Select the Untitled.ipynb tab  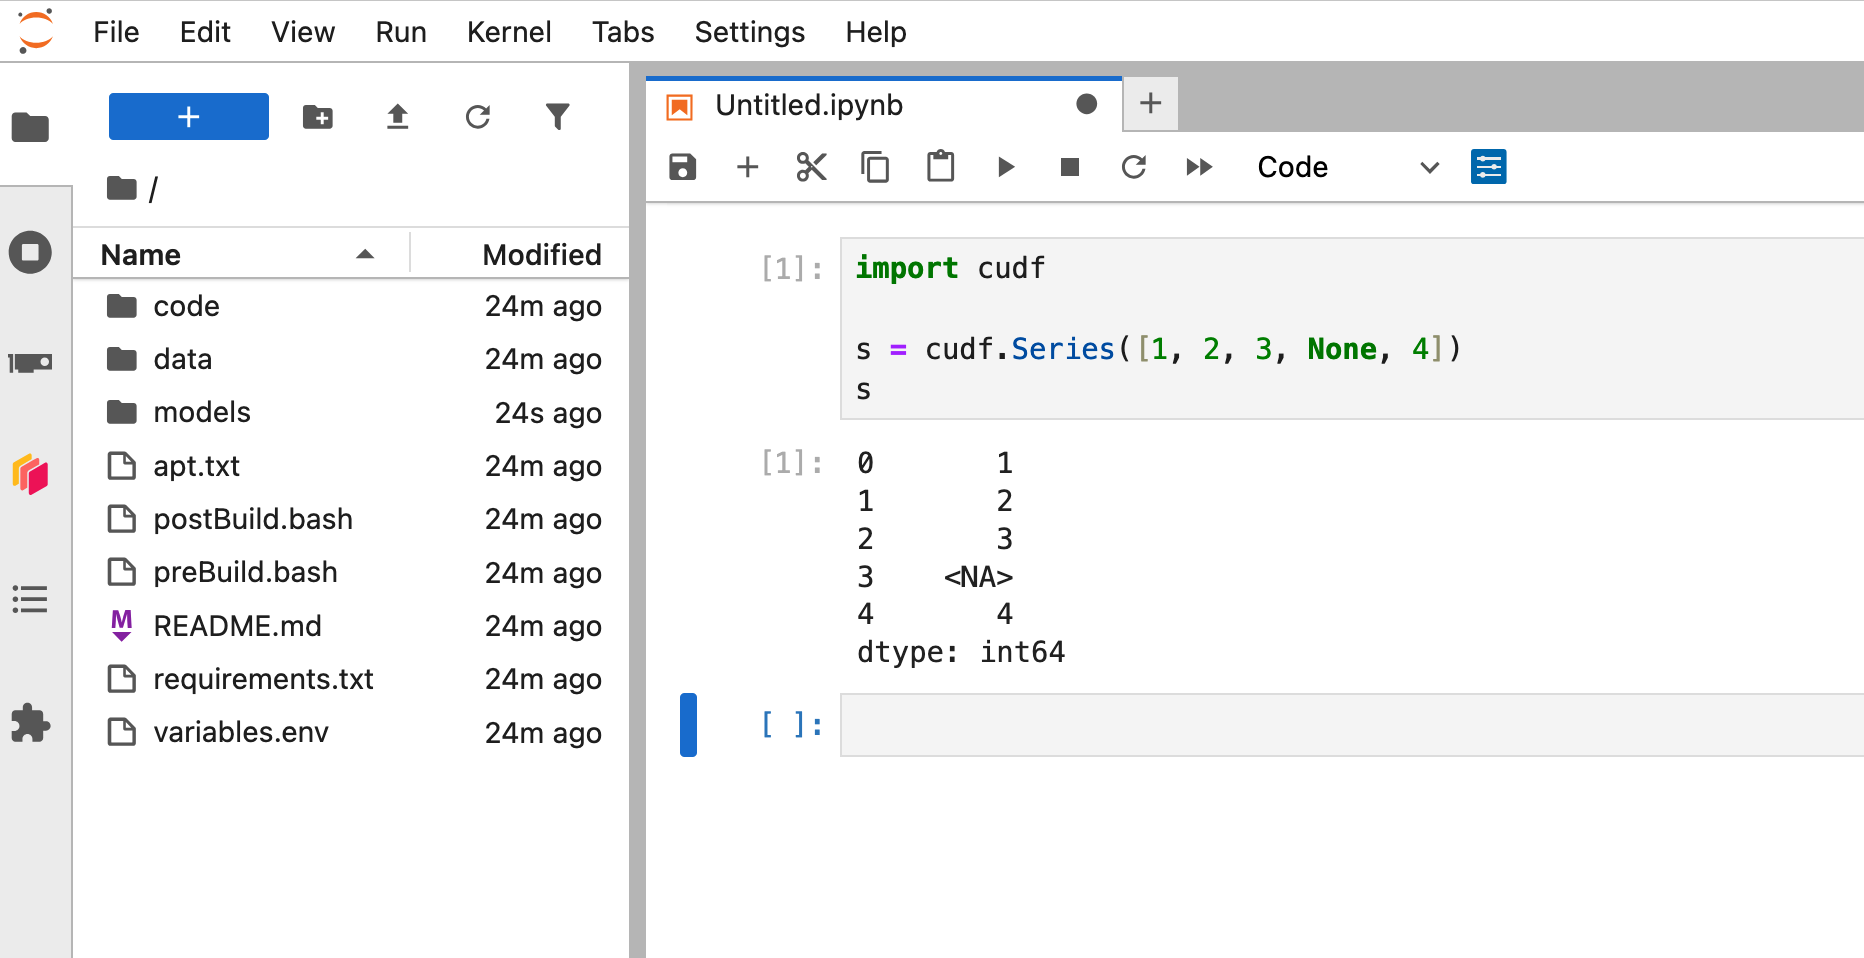click(808, 104)
